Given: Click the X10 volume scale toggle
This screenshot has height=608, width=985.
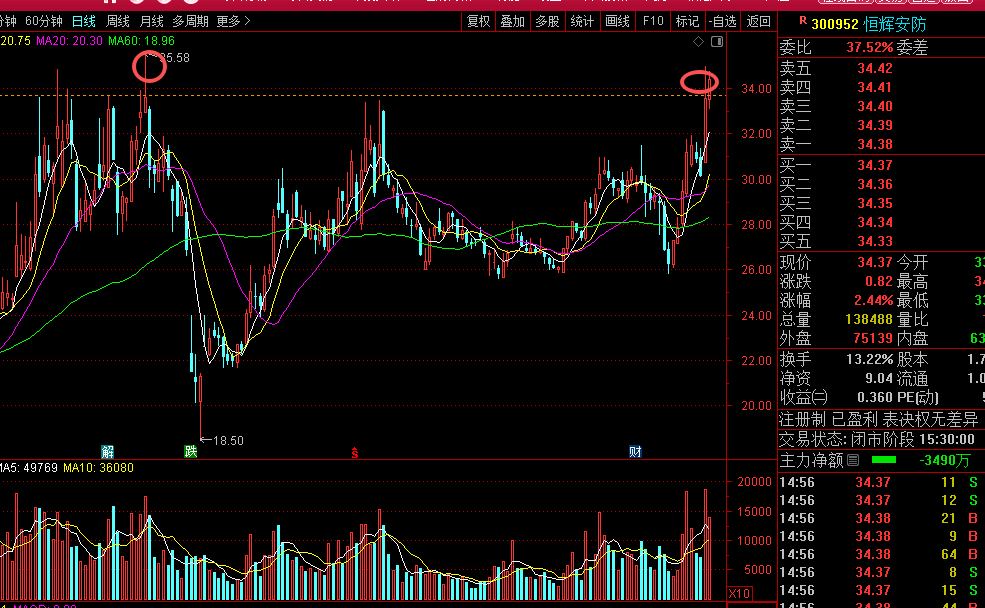Looking at the screenshot, I should (x=739, y=593).
